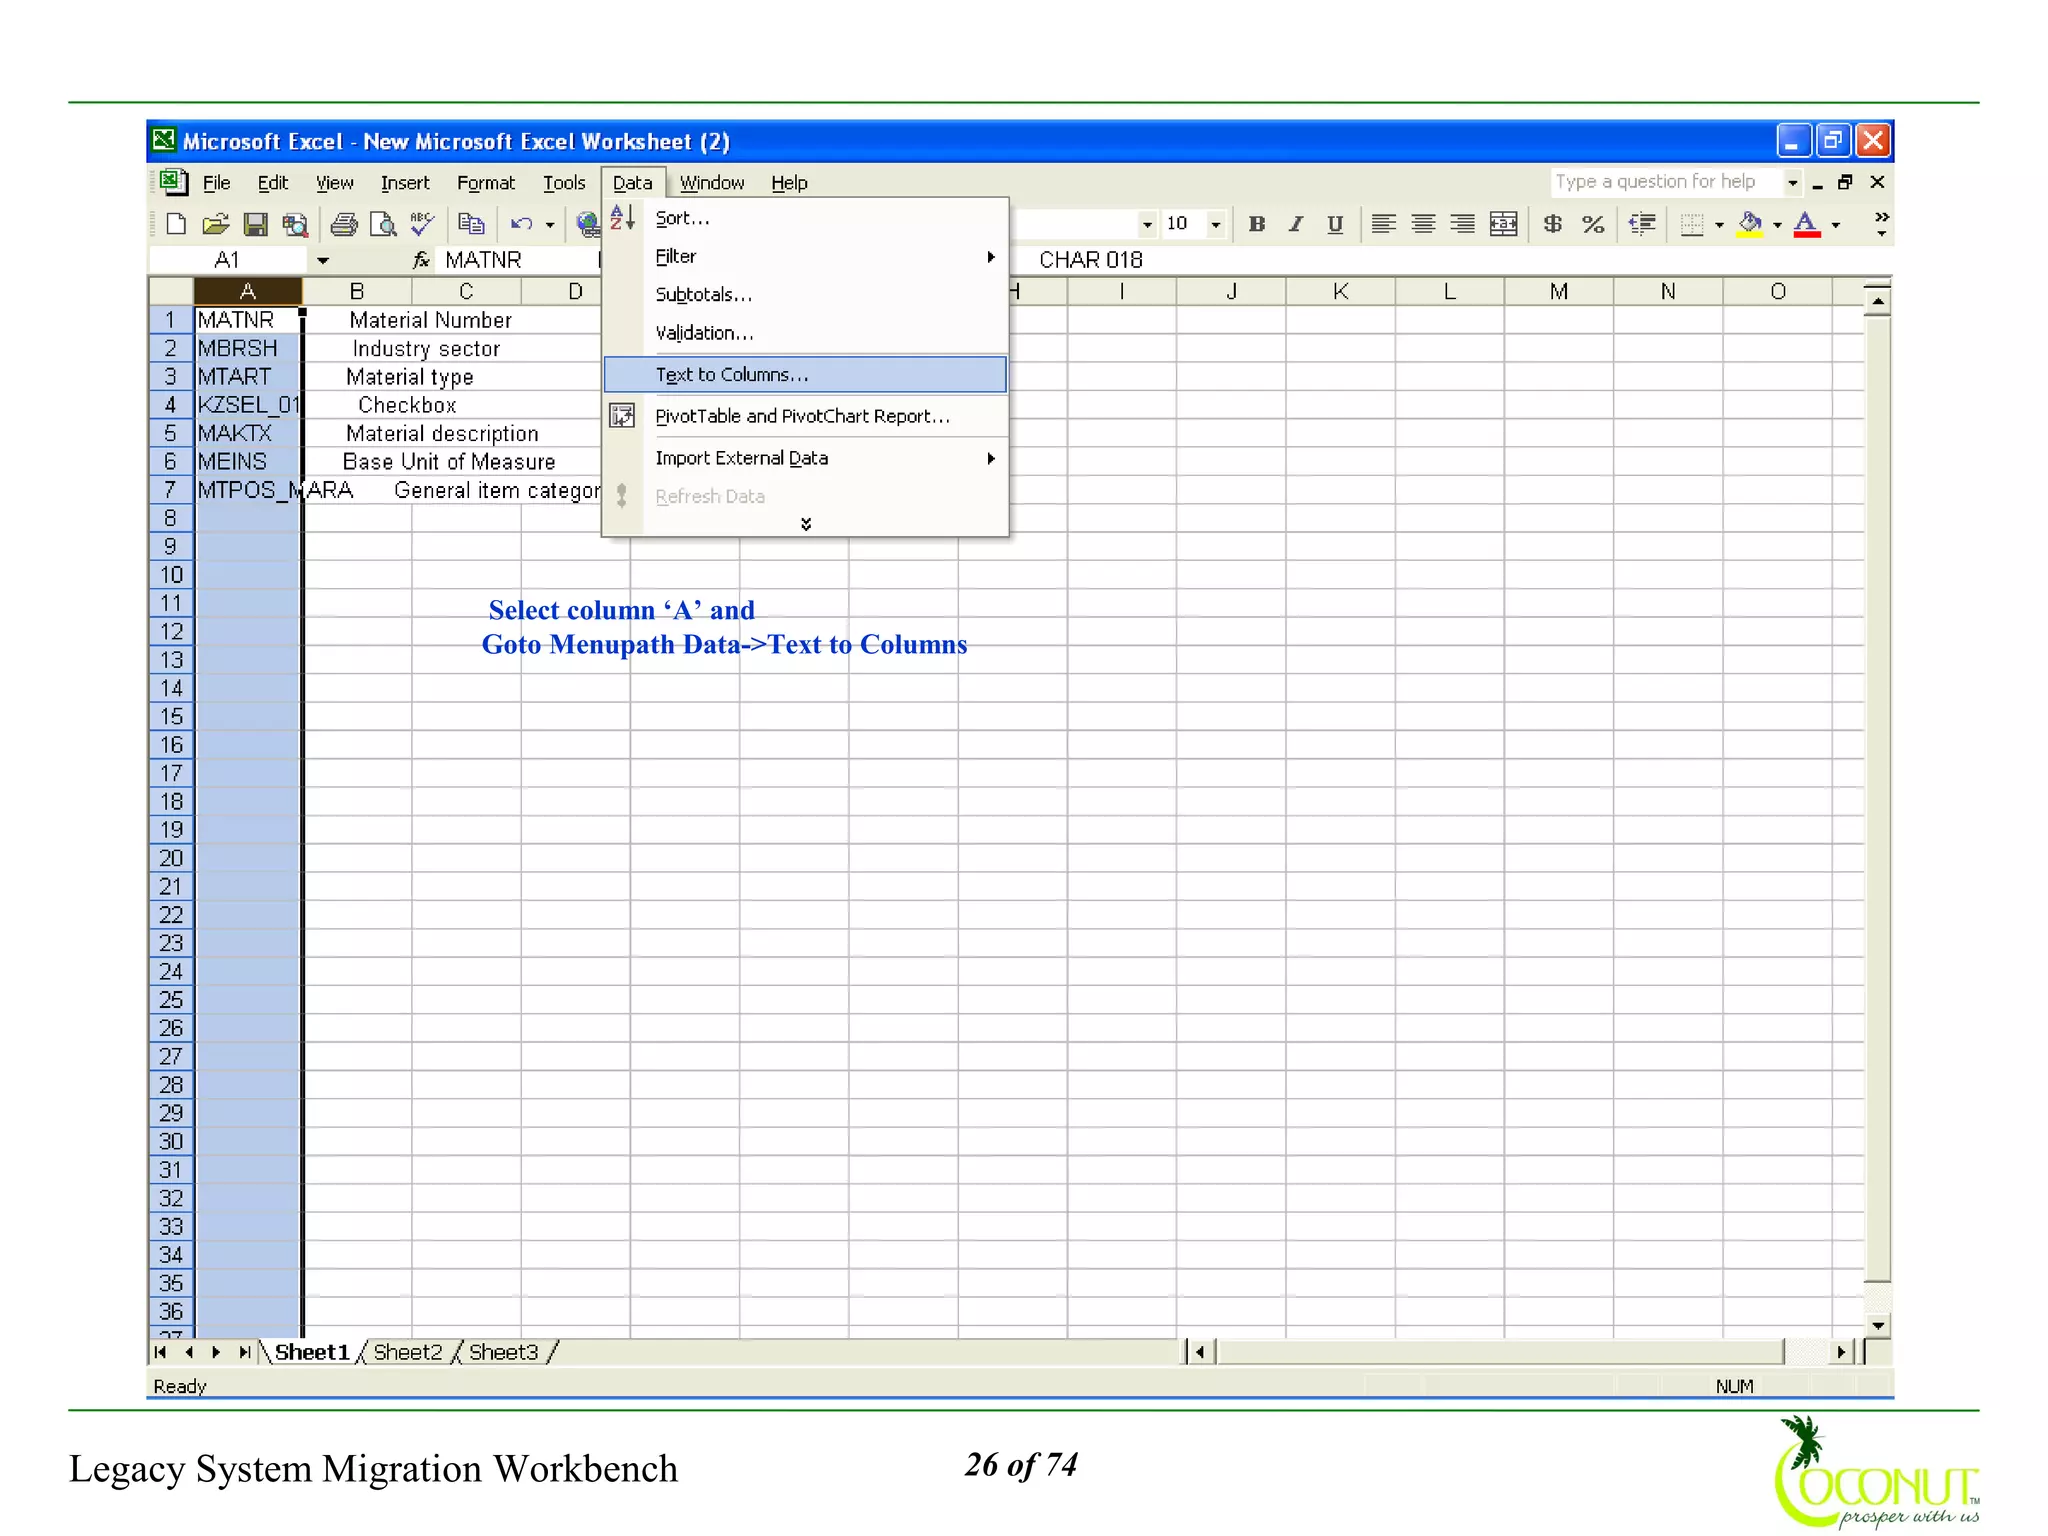Open the Window menu

coord(712,183)
